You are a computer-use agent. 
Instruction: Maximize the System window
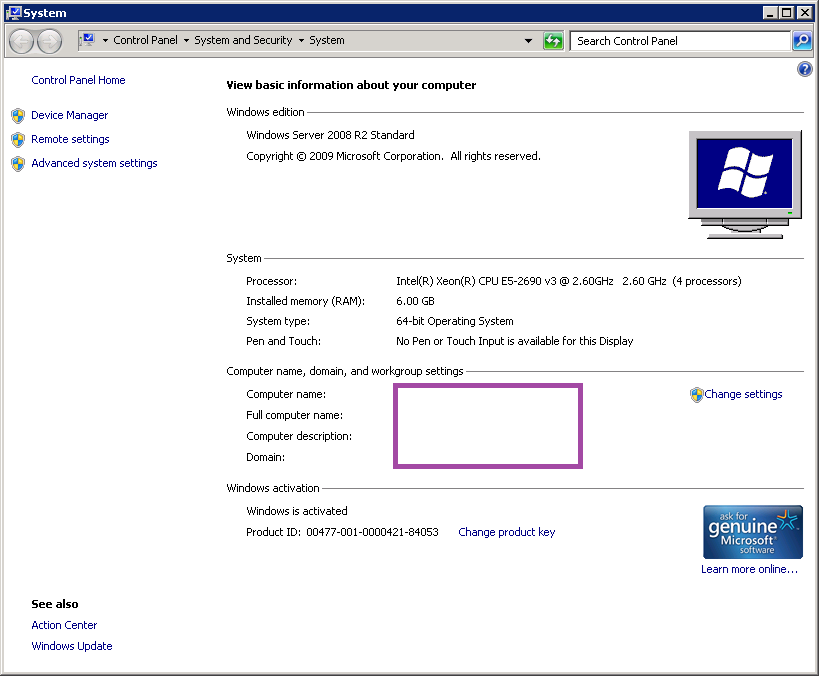(x=786, y=13)
